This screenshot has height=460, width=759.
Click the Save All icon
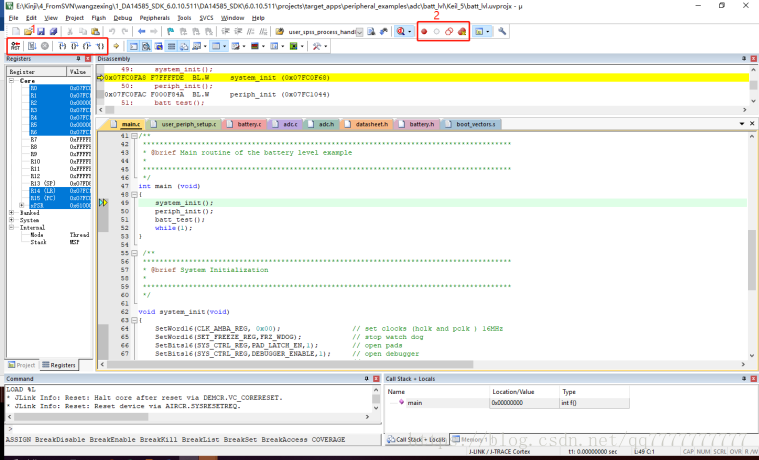(x=53, y=31)
